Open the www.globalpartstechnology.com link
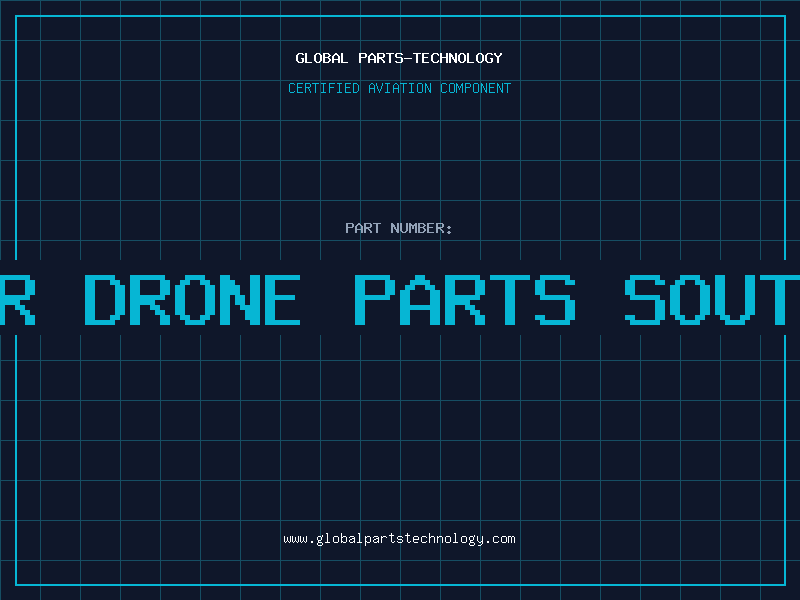 point(399,539)
